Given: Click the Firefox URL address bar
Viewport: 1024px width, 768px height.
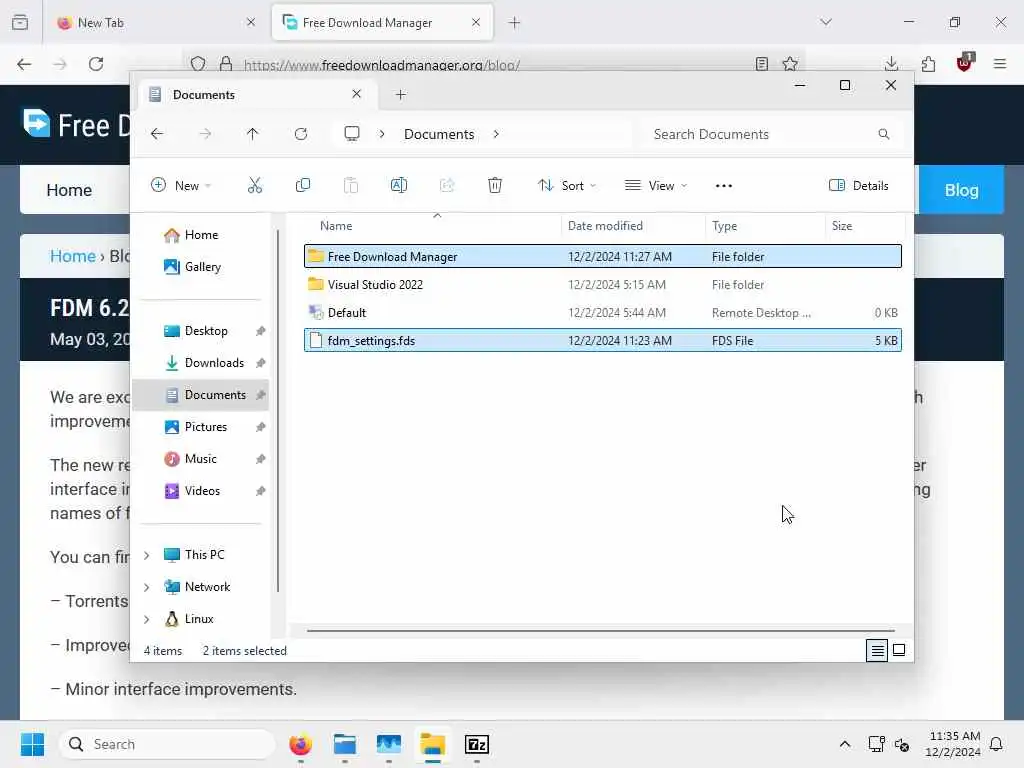Looking at the screenshot, I should (x=496, y=64).
